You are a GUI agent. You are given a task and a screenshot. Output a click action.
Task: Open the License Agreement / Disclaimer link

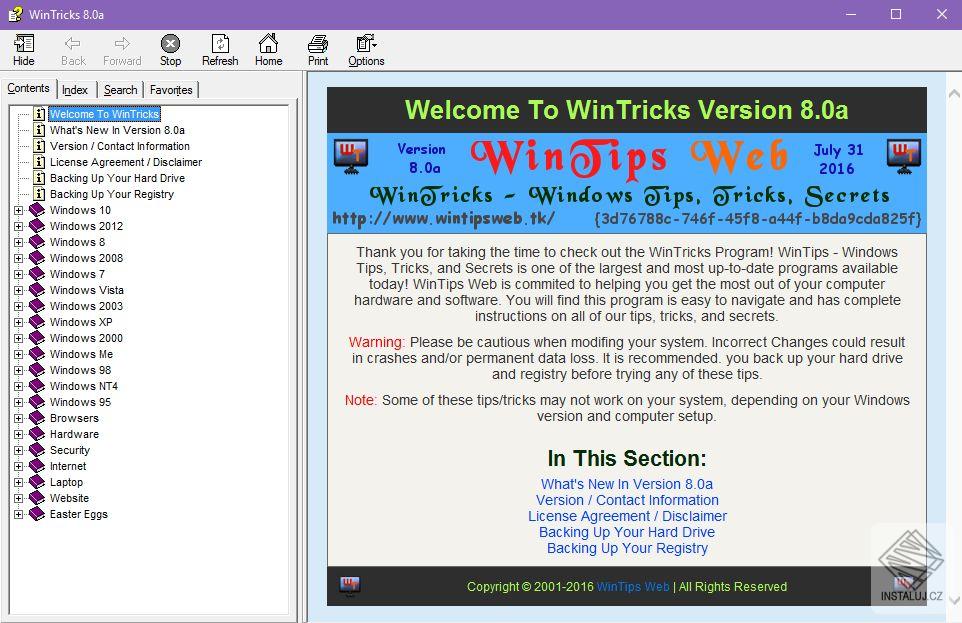tap(627, 516)
